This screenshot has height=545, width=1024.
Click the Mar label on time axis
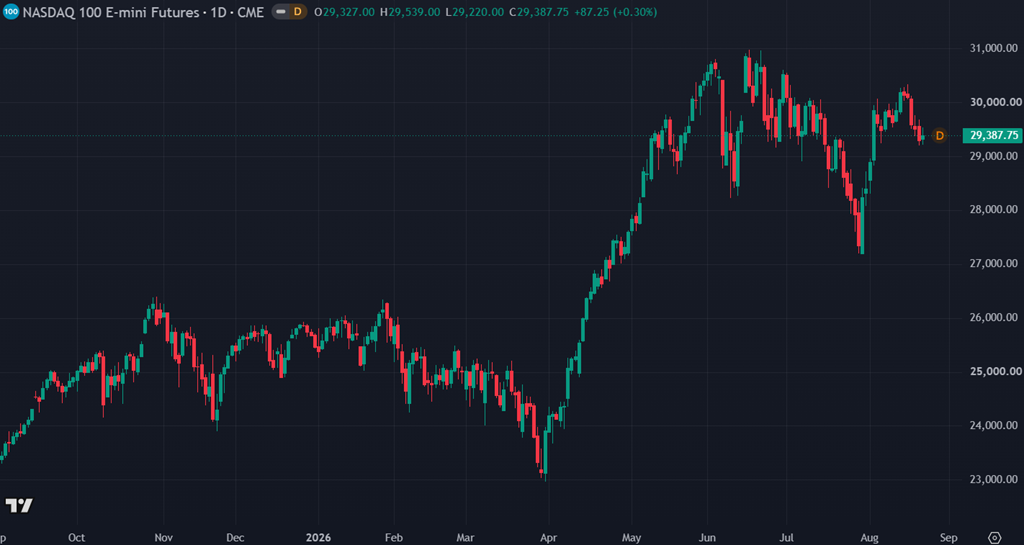coord(465,538)
